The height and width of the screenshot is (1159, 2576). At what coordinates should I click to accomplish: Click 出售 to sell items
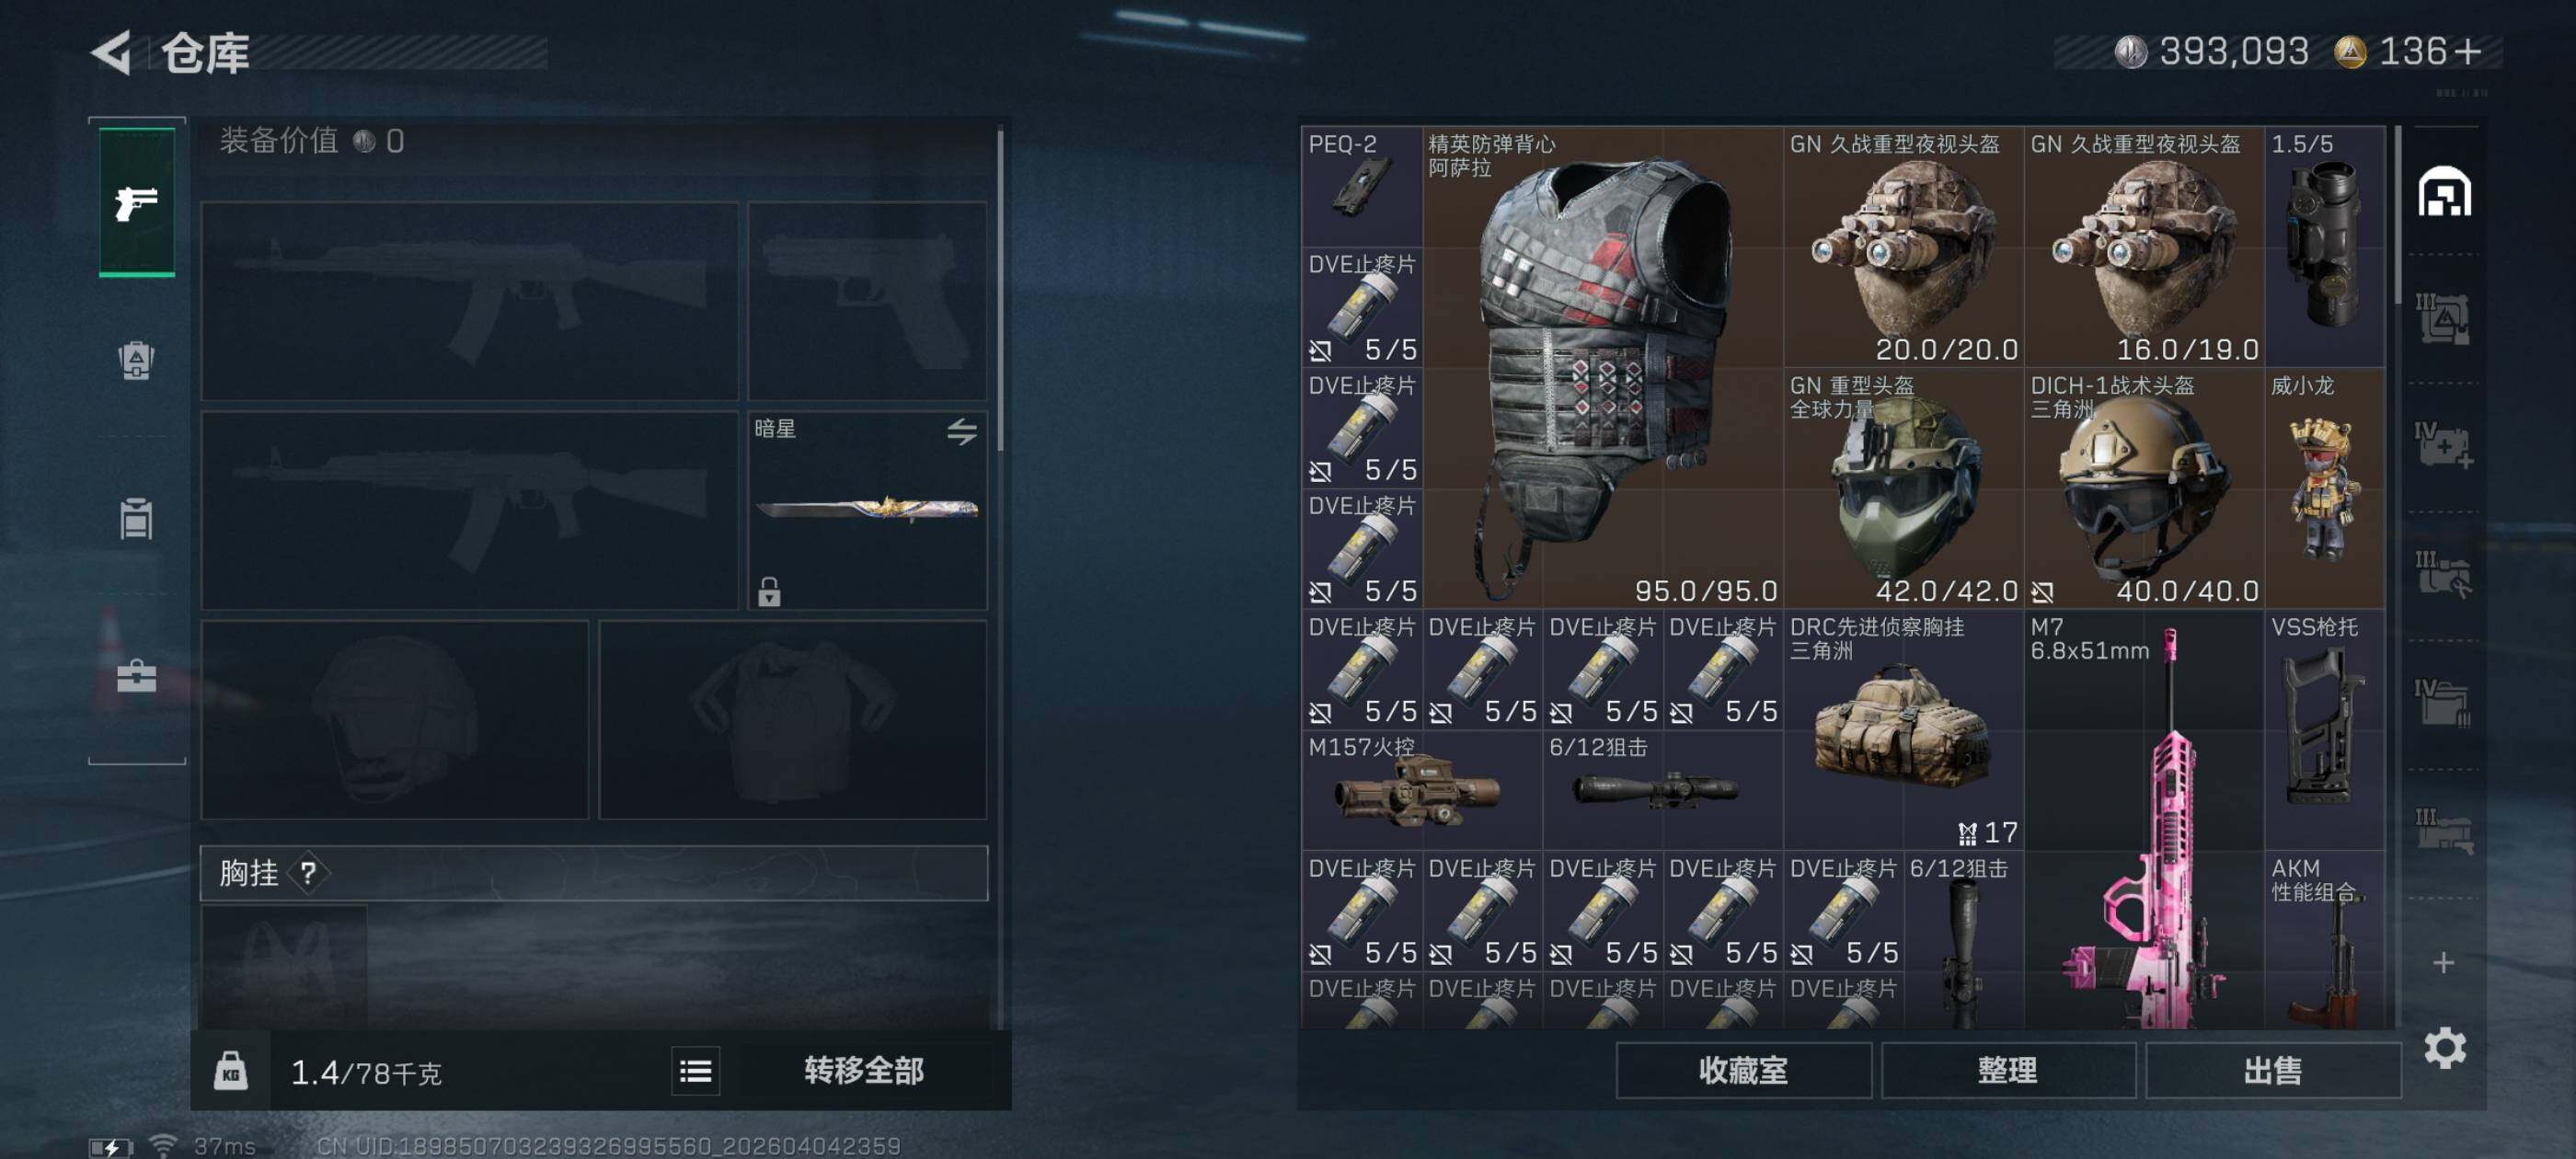(x=2272, y=1071)
